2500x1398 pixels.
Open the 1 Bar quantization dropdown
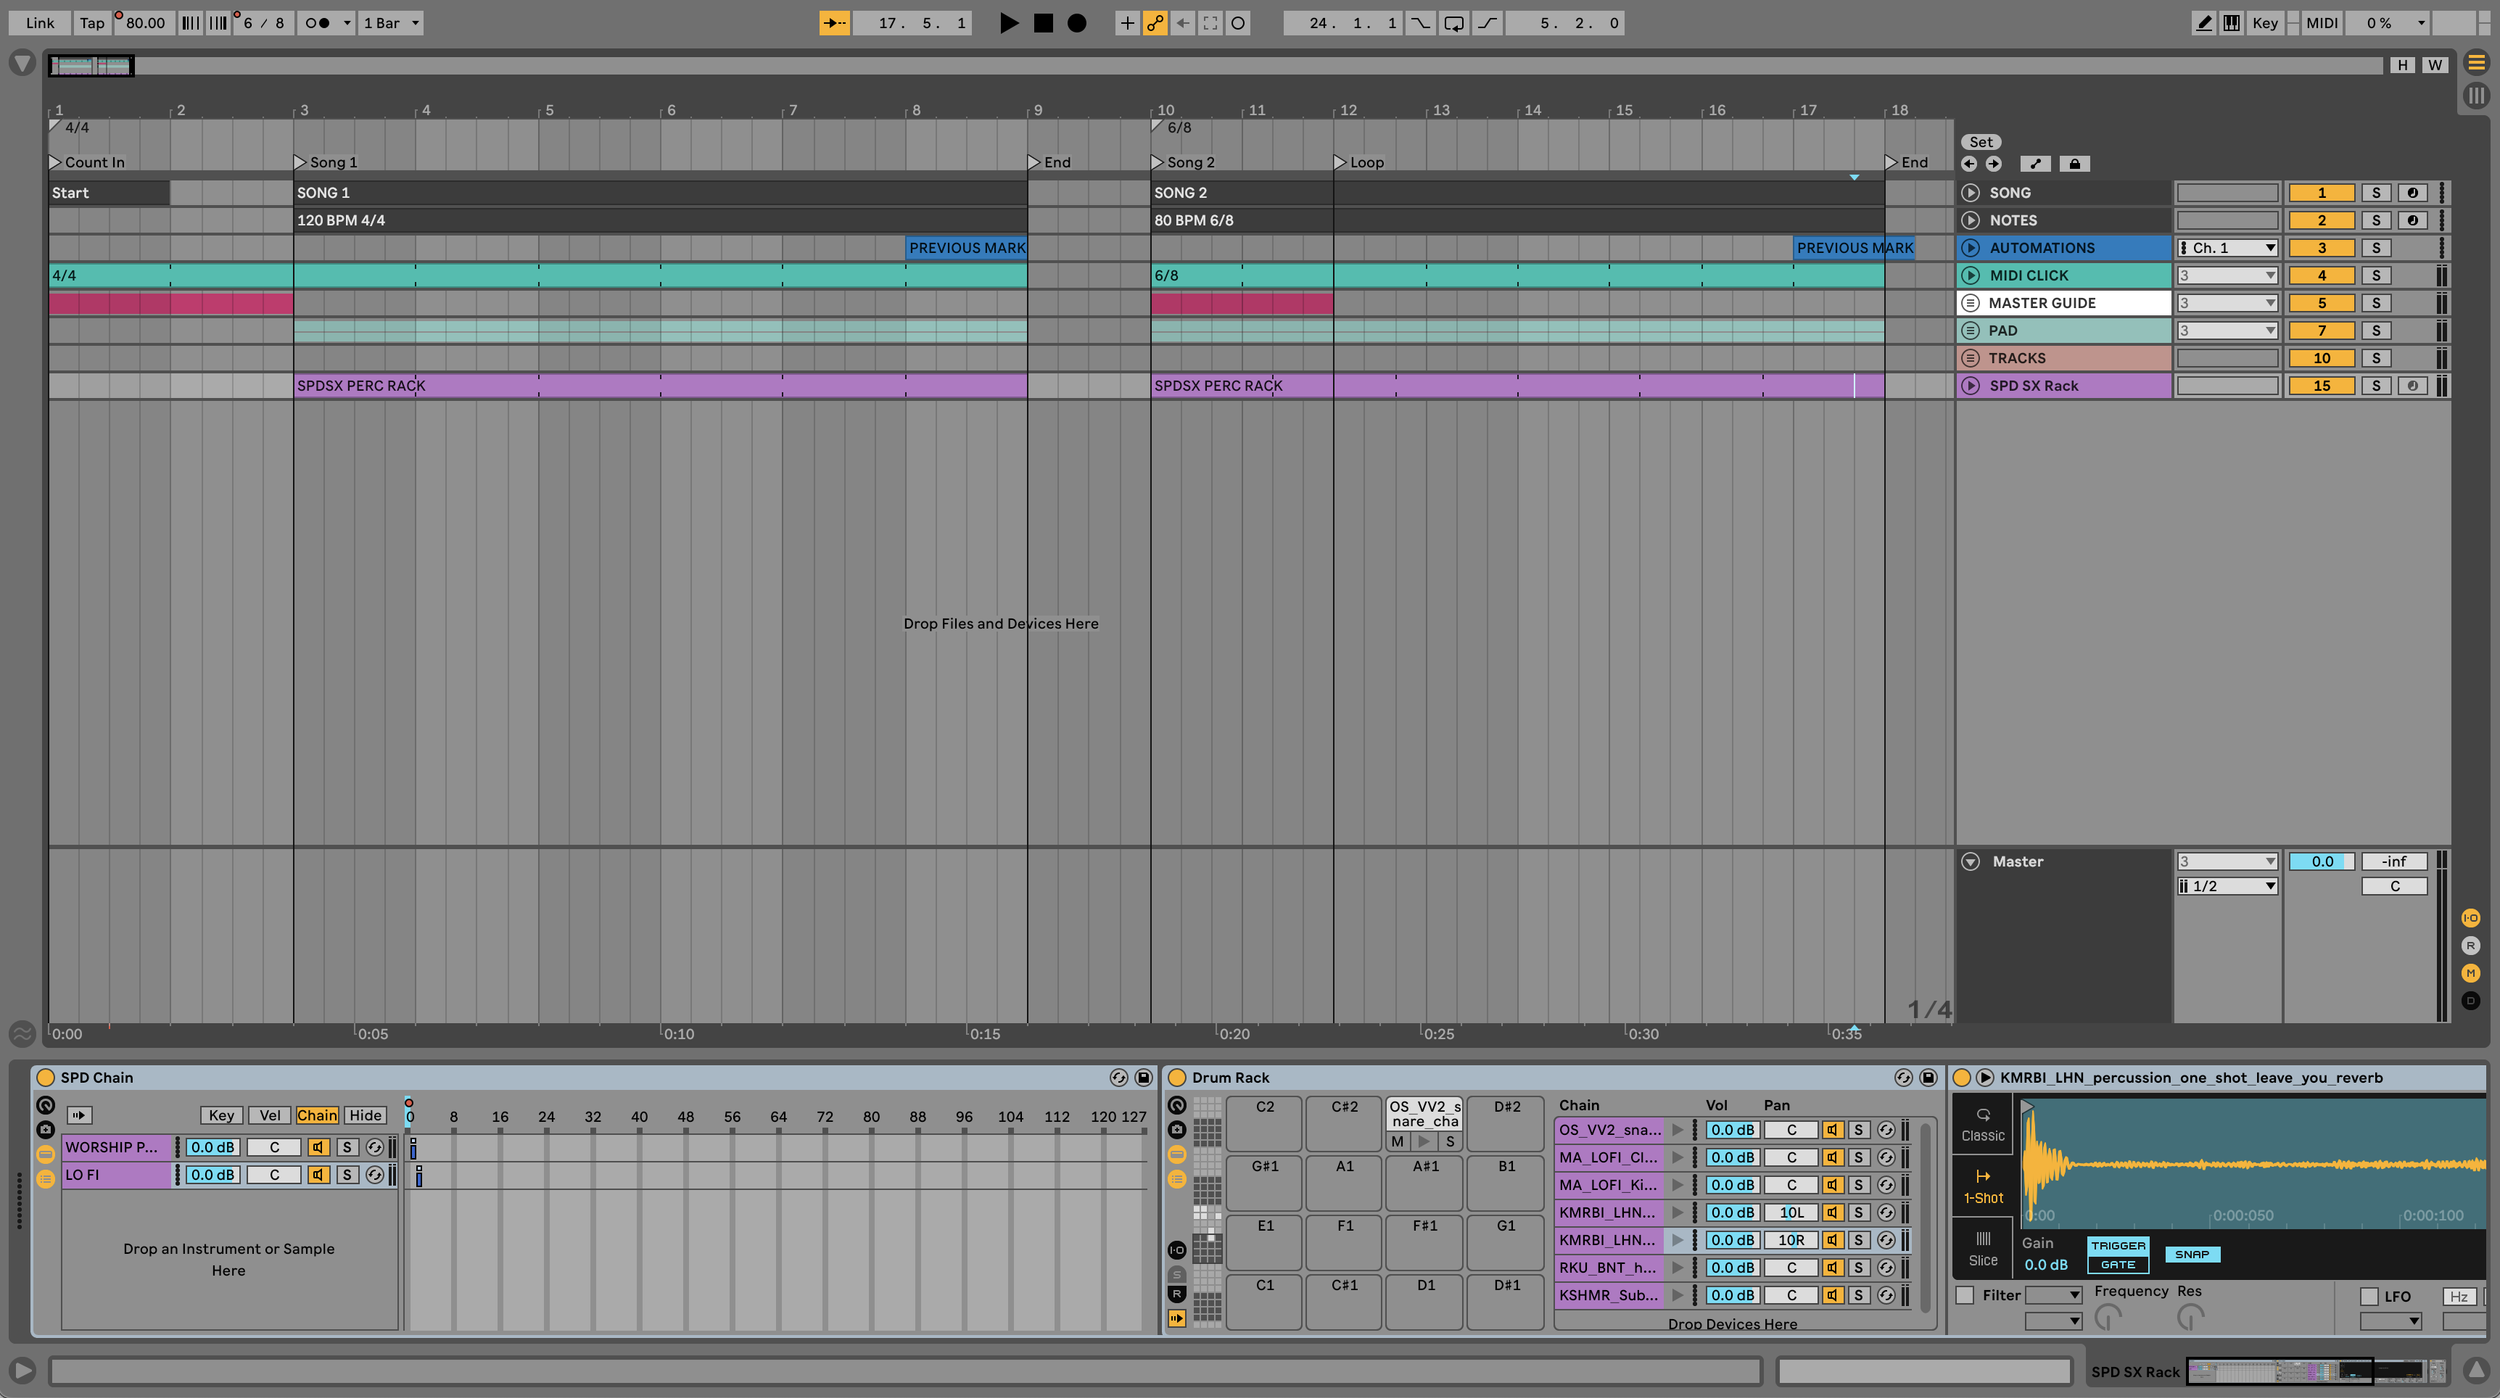(x=391, y=23)
